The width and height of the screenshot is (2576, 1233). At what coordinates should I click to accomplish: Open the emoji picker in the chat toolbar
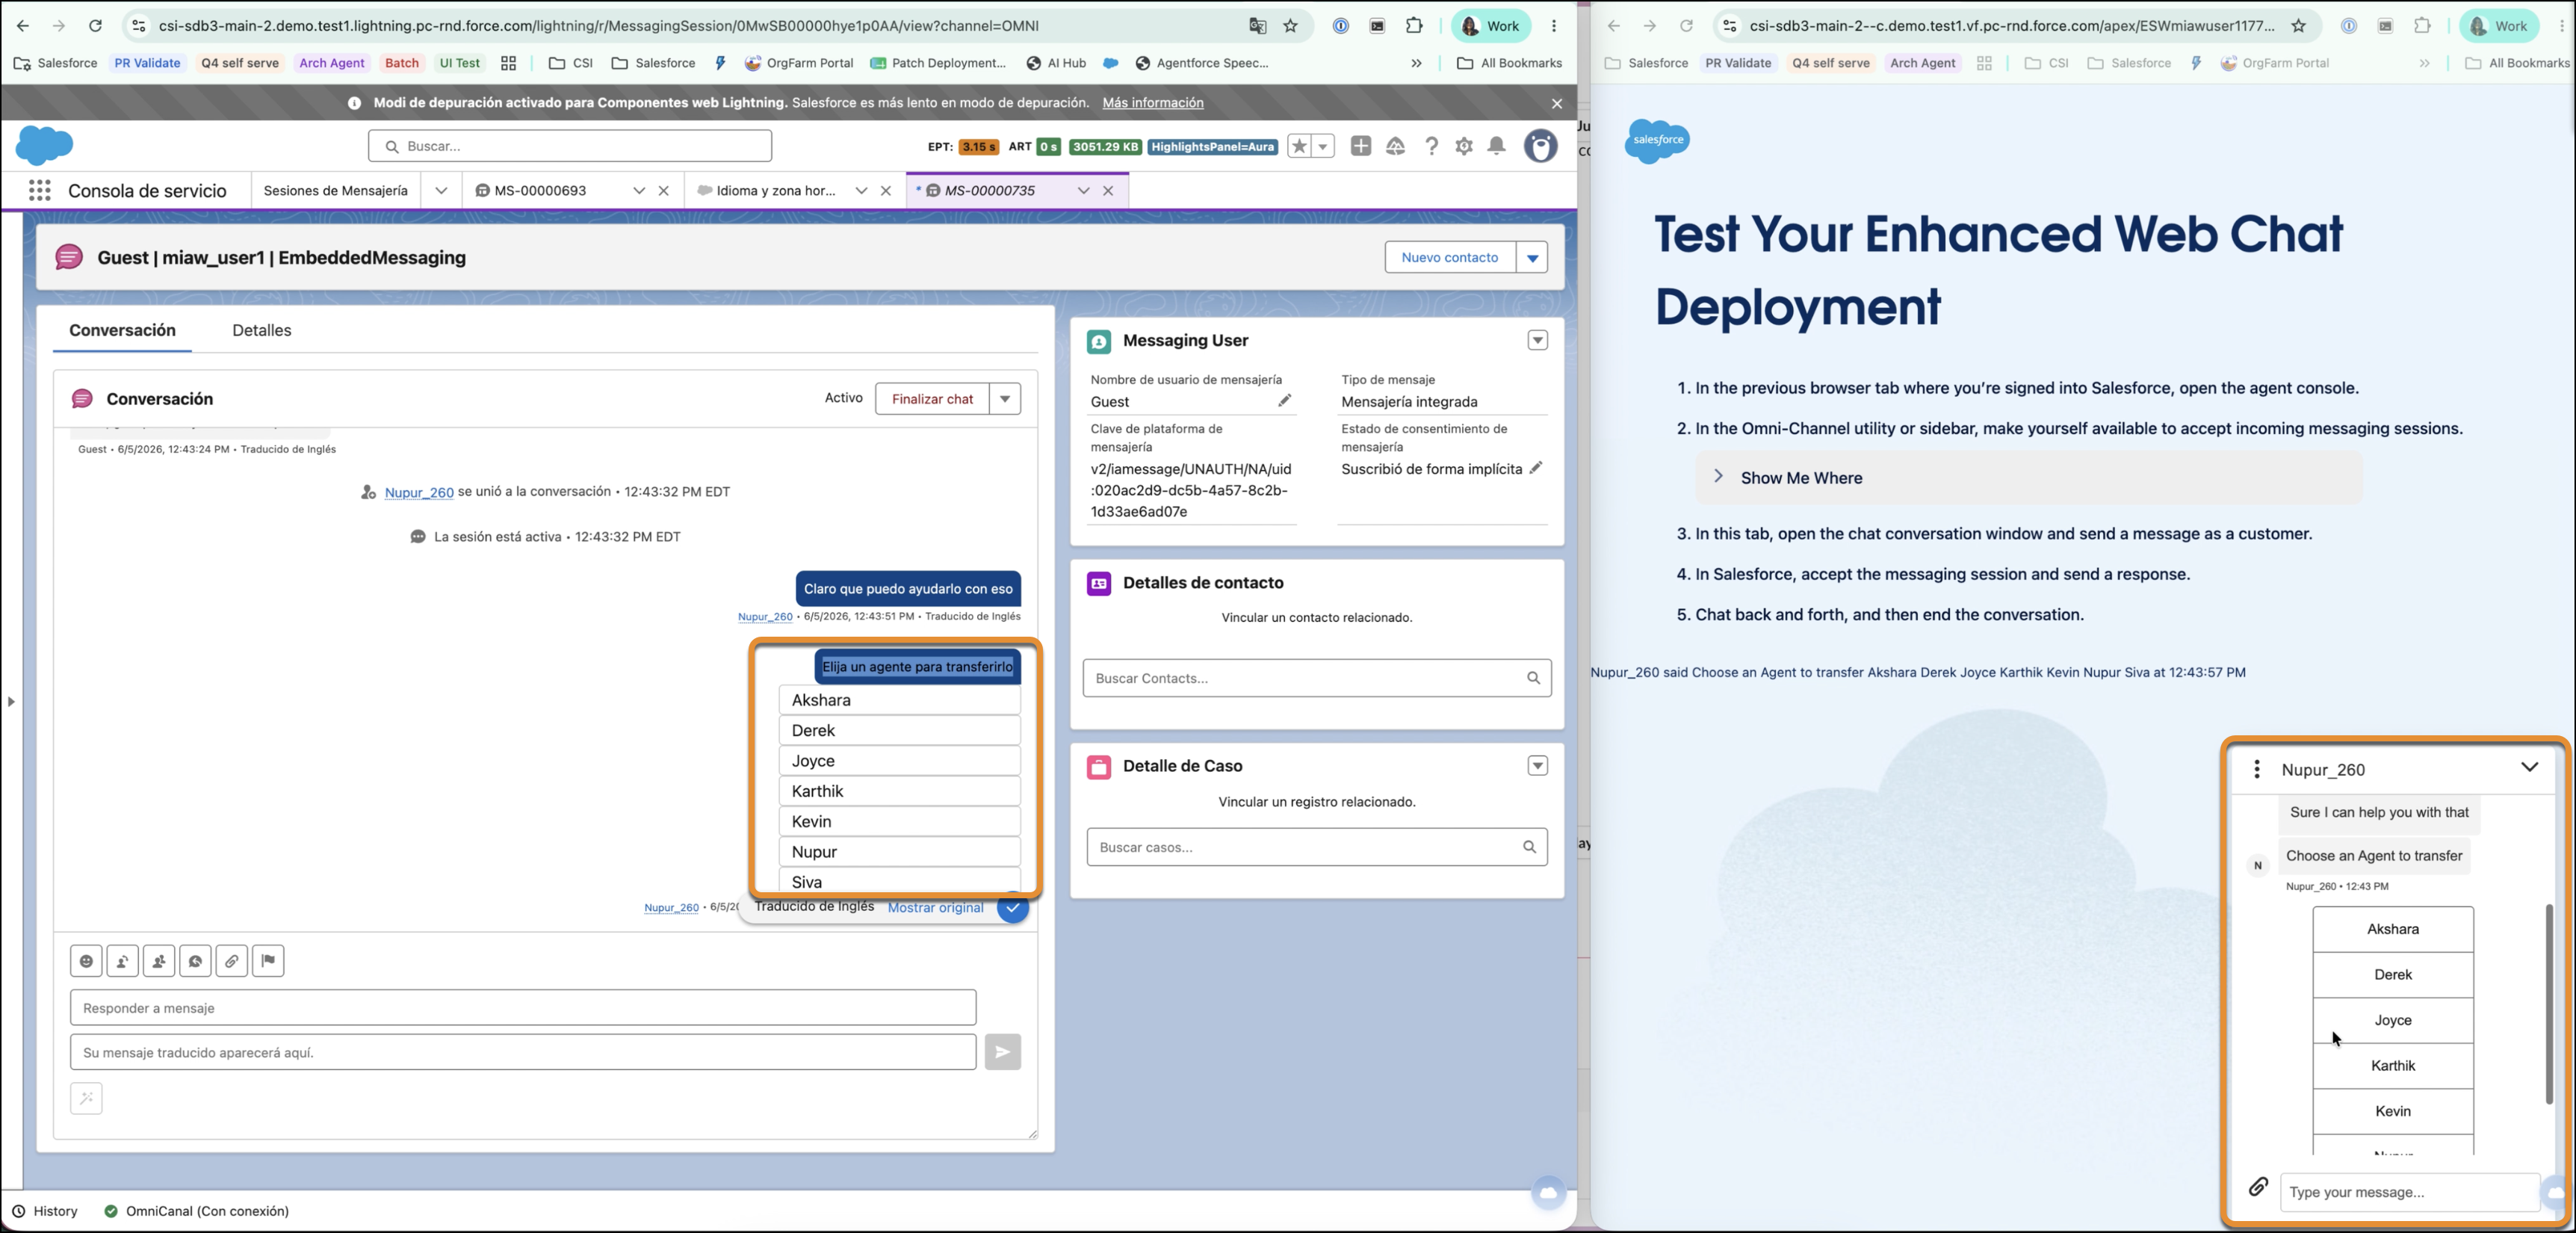tap(86, 961)
